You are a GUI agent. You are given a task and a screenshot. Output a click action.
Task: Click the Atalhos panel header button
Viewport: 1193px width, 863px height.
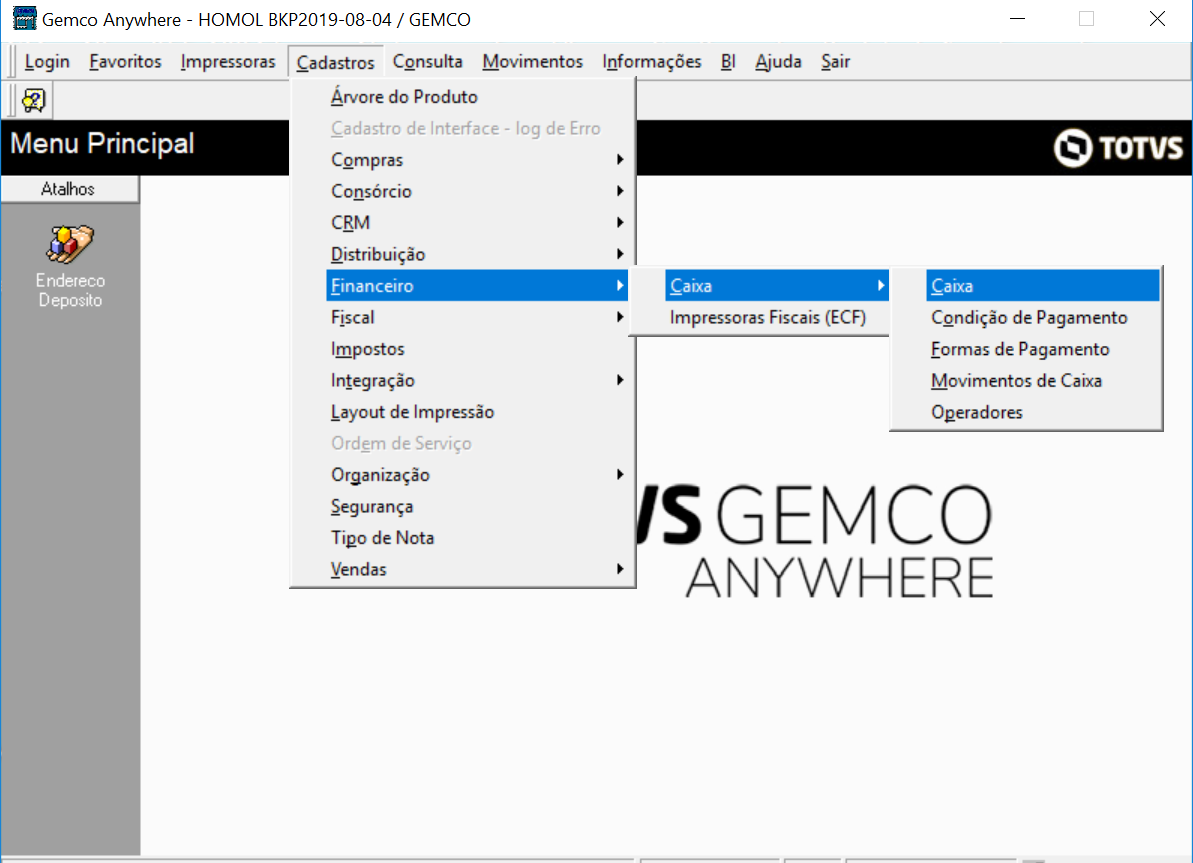[x=69, y=189]
